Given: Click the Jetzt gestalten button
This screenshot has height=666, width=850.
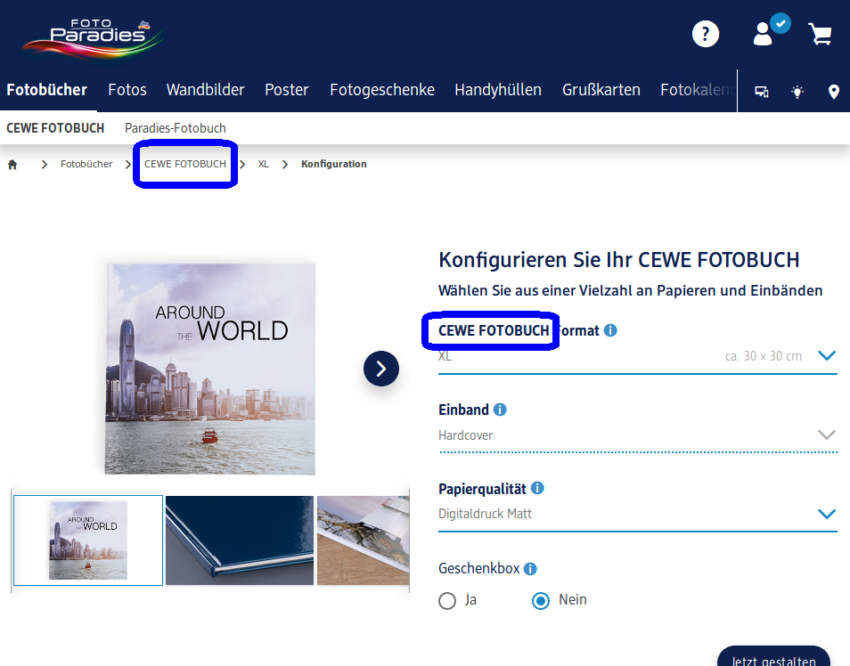Looking at the screenshot, I should pos(774,657).
